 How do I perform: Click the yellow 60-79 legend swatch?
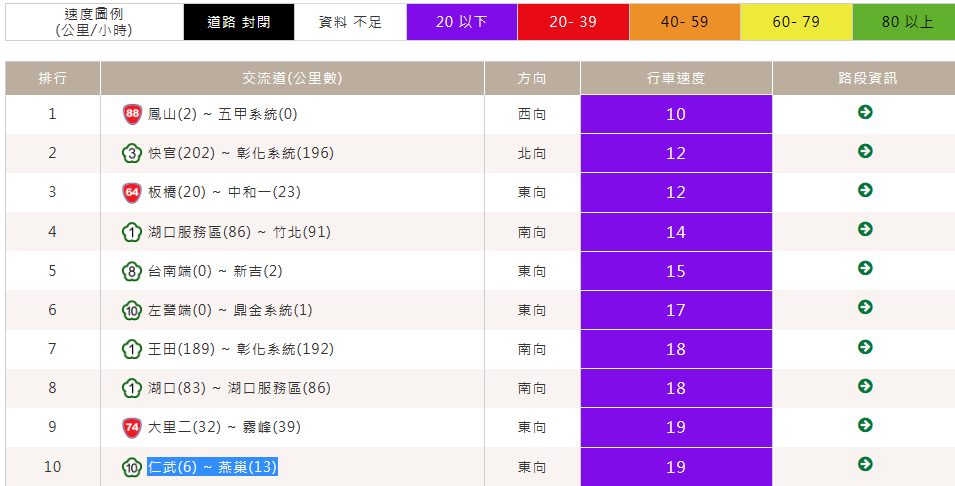pos(796,22)
